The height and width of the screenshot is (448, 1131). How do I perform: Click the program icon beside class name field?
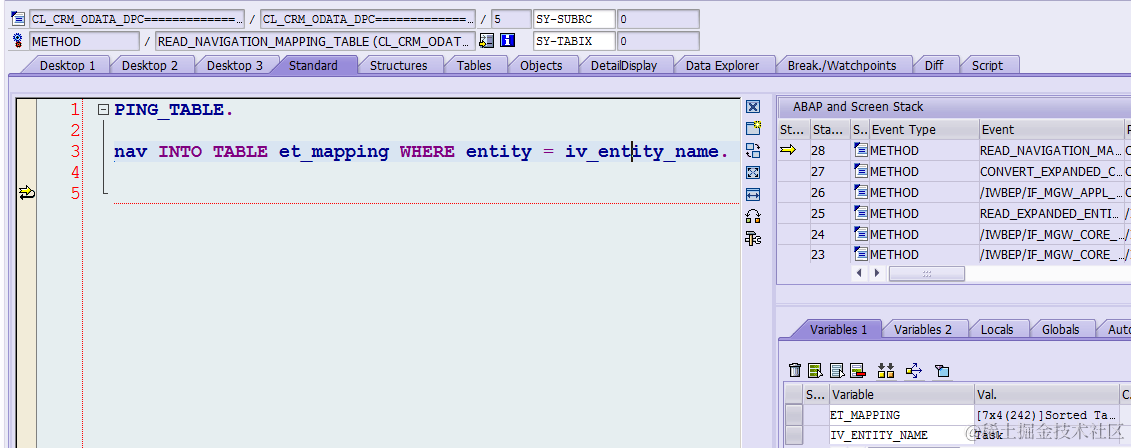pyautogui.click(x=19, y=18)
